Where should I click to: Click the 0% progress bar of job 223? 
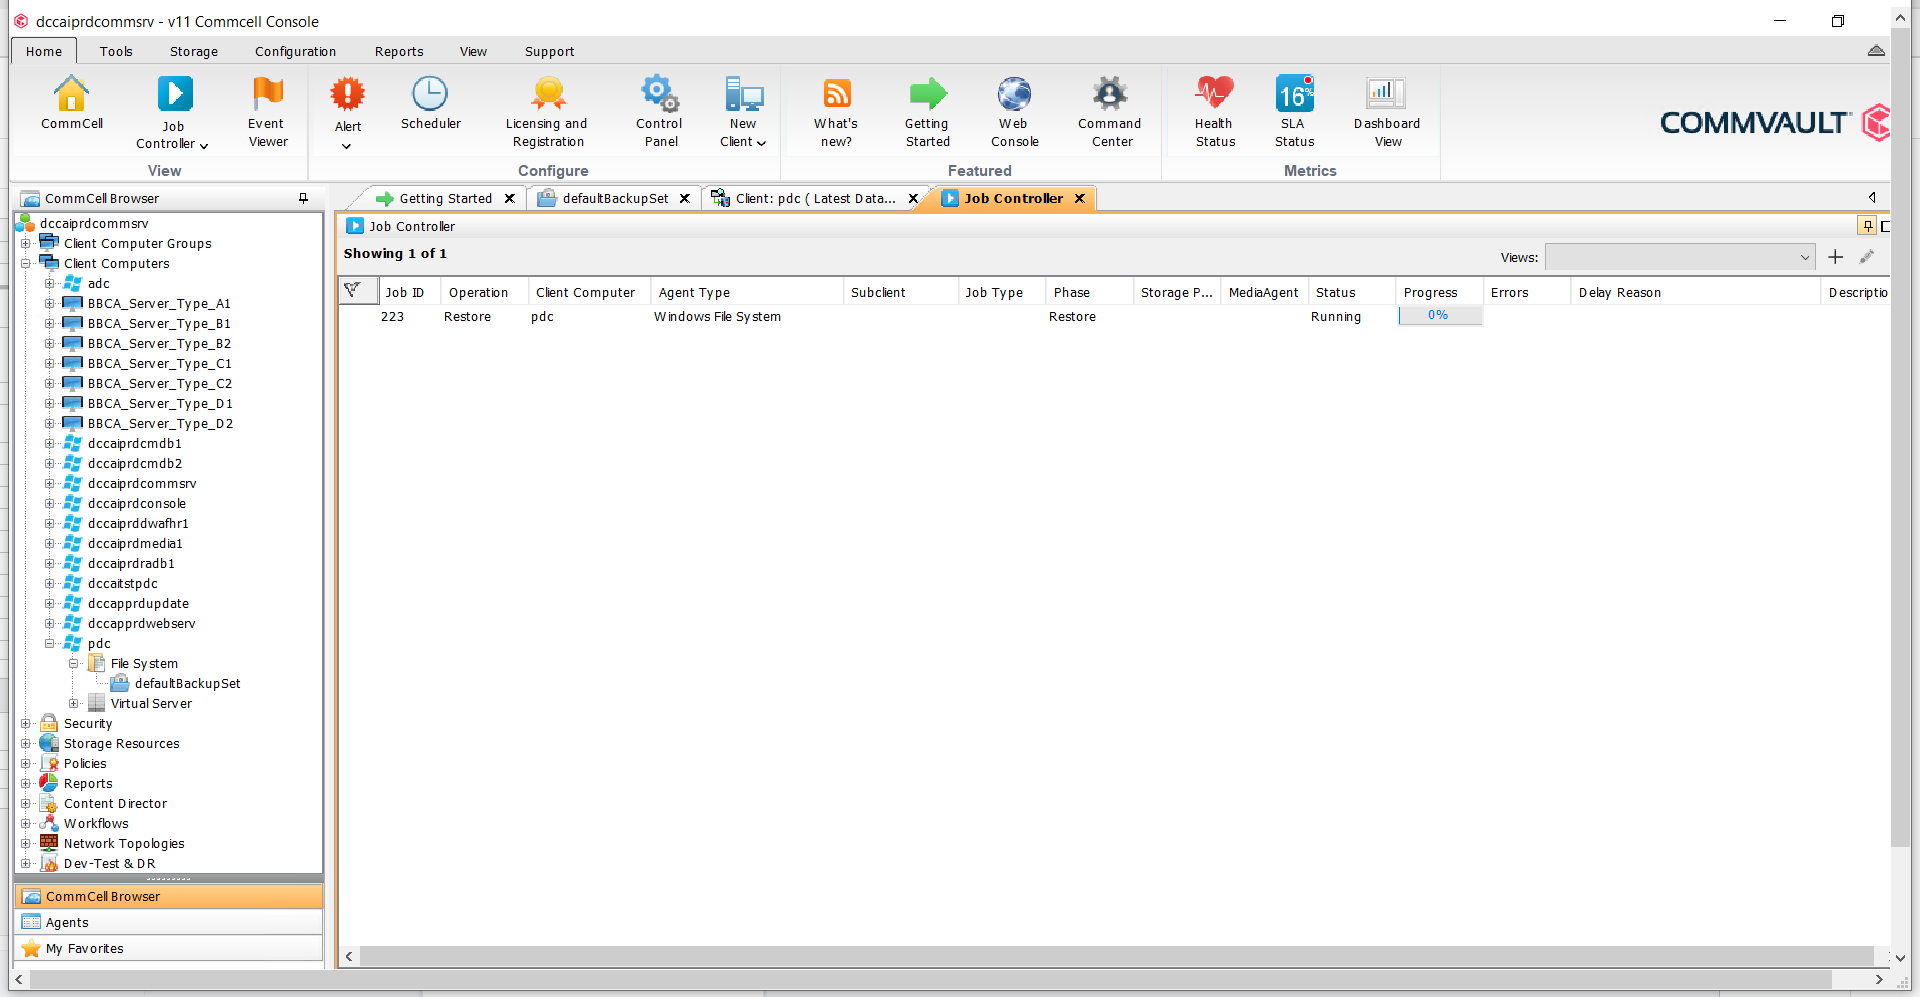click(1439, 315)
